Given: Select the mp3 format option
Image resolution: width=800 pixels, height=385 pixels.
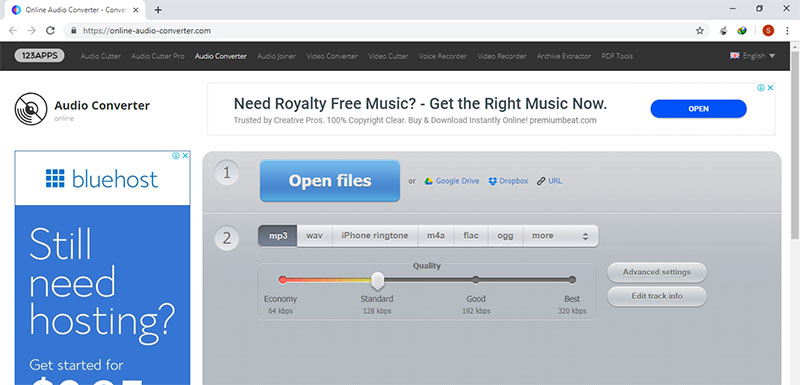Looking at the screenshot, I should (278, 236).
